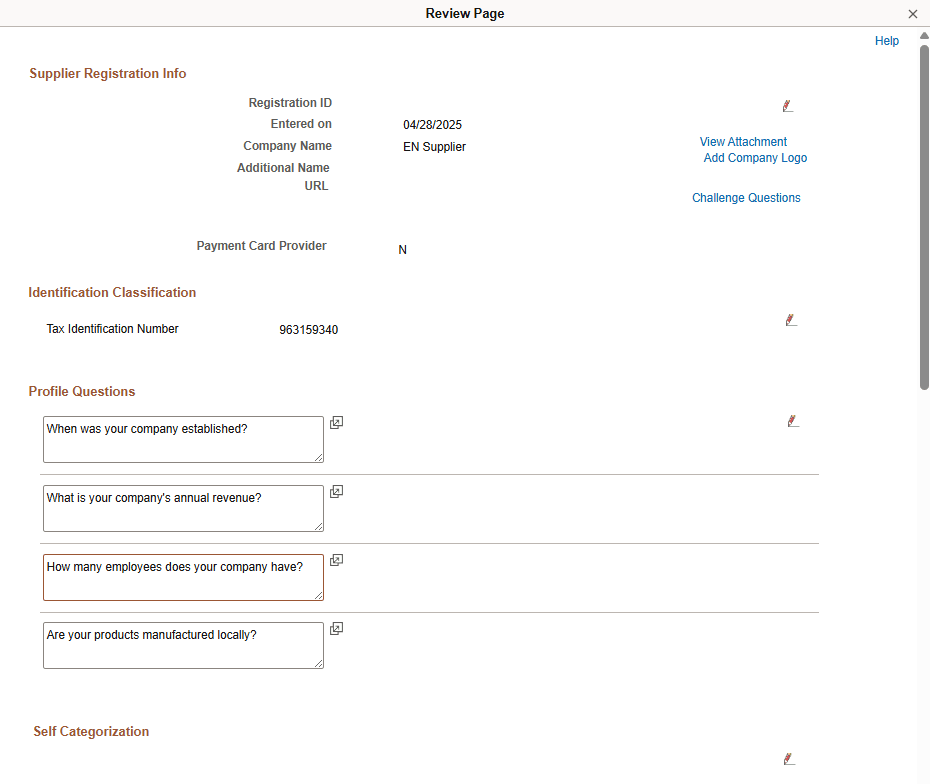Click inside the employees count text box

click(x=183, y=577)
